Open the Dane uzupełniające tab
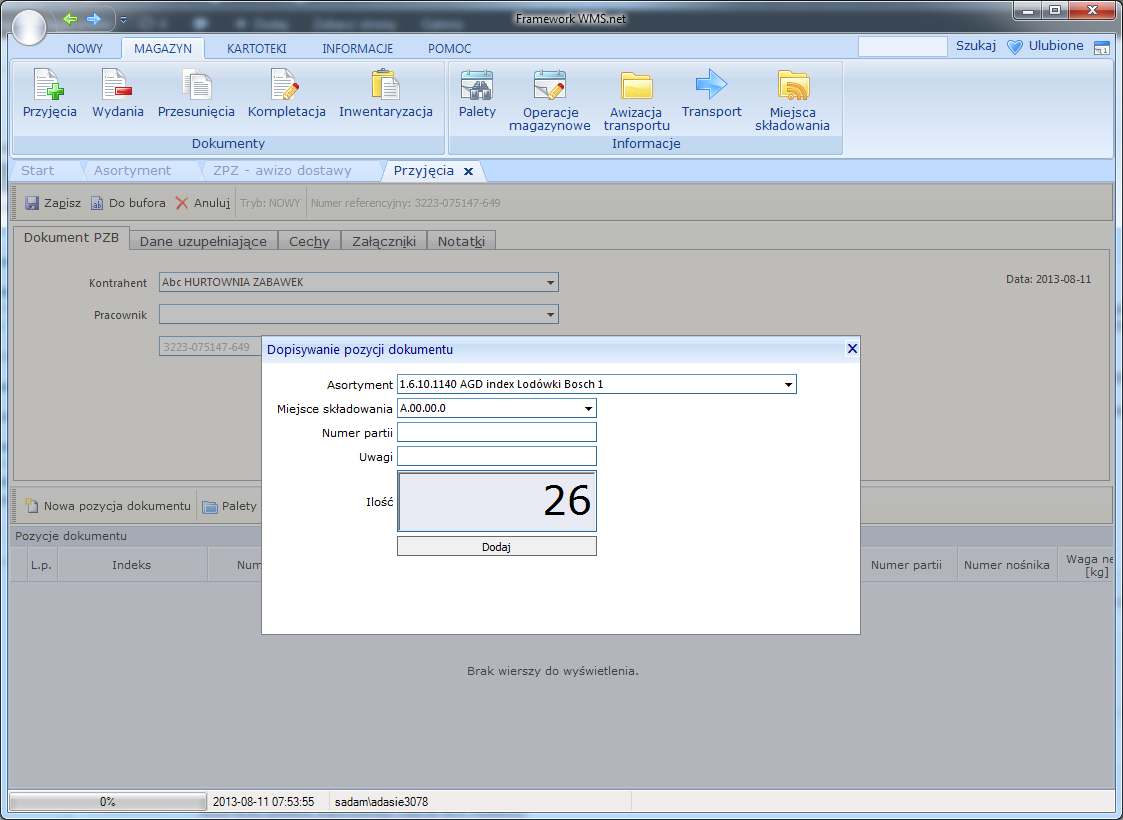This screenshot has width=1123, height=820. click(x=203, y=241)
